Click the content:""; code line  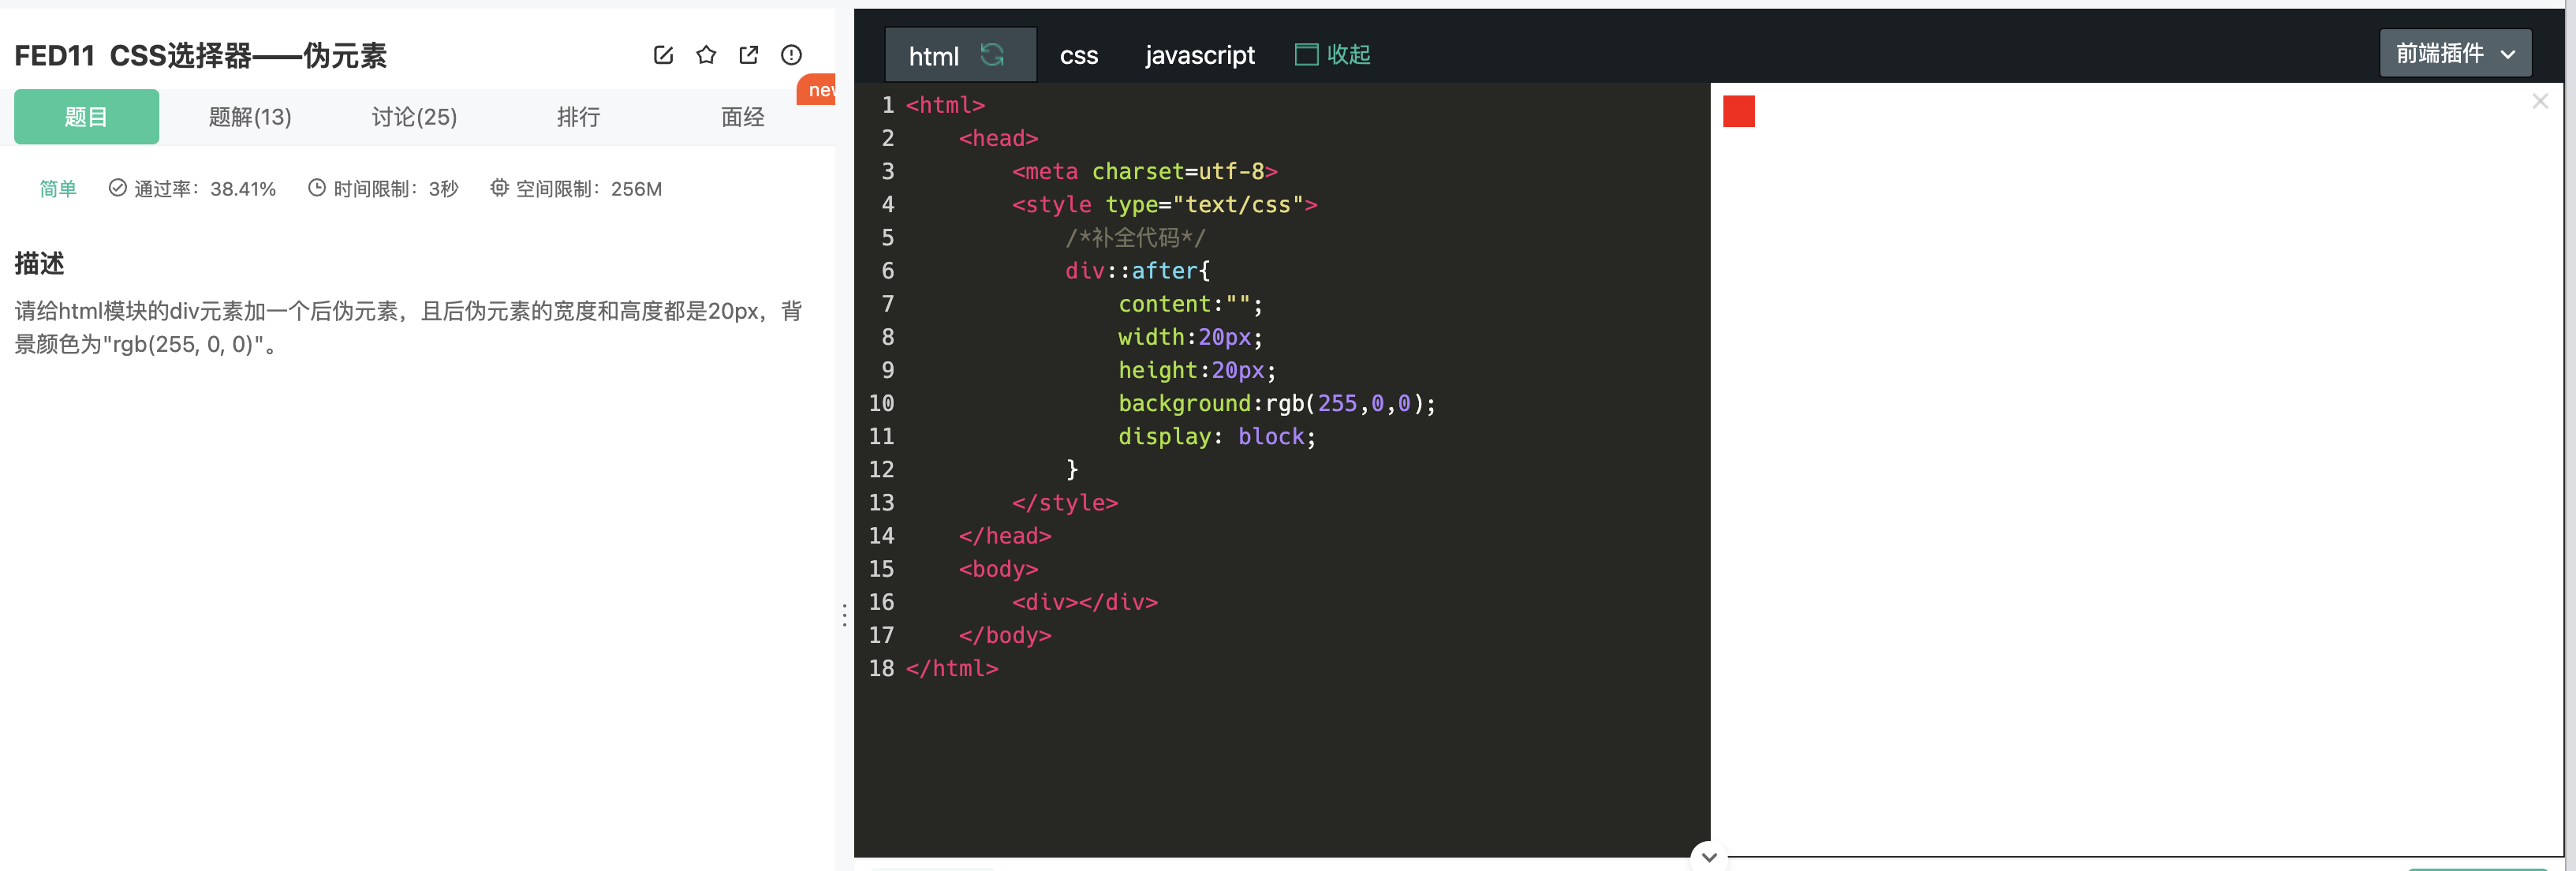pyautogui.click(x=1190, y=304)
